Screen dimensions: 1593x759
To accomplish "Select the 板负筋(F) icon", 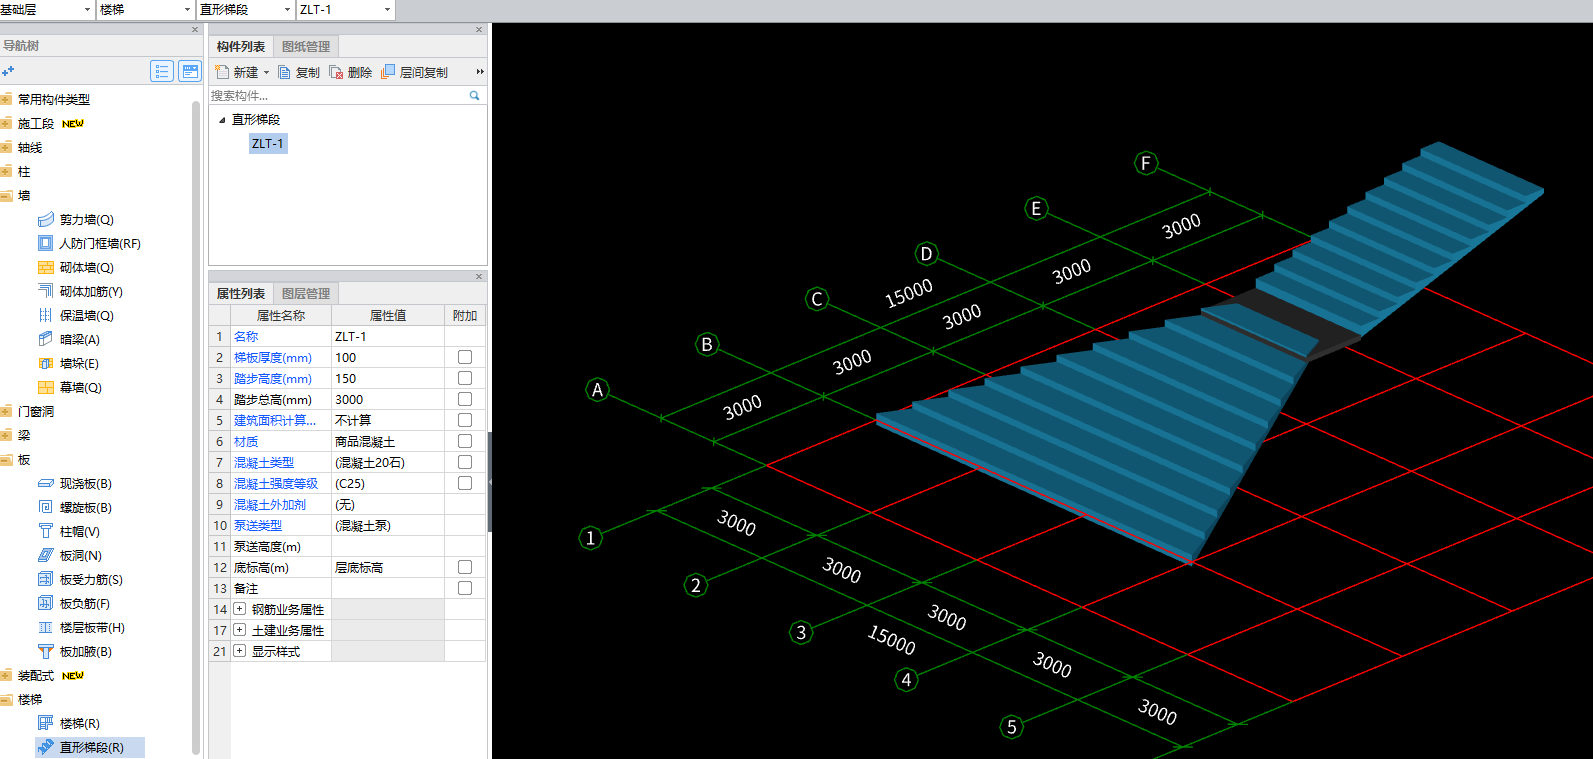I will coord(45,603).
